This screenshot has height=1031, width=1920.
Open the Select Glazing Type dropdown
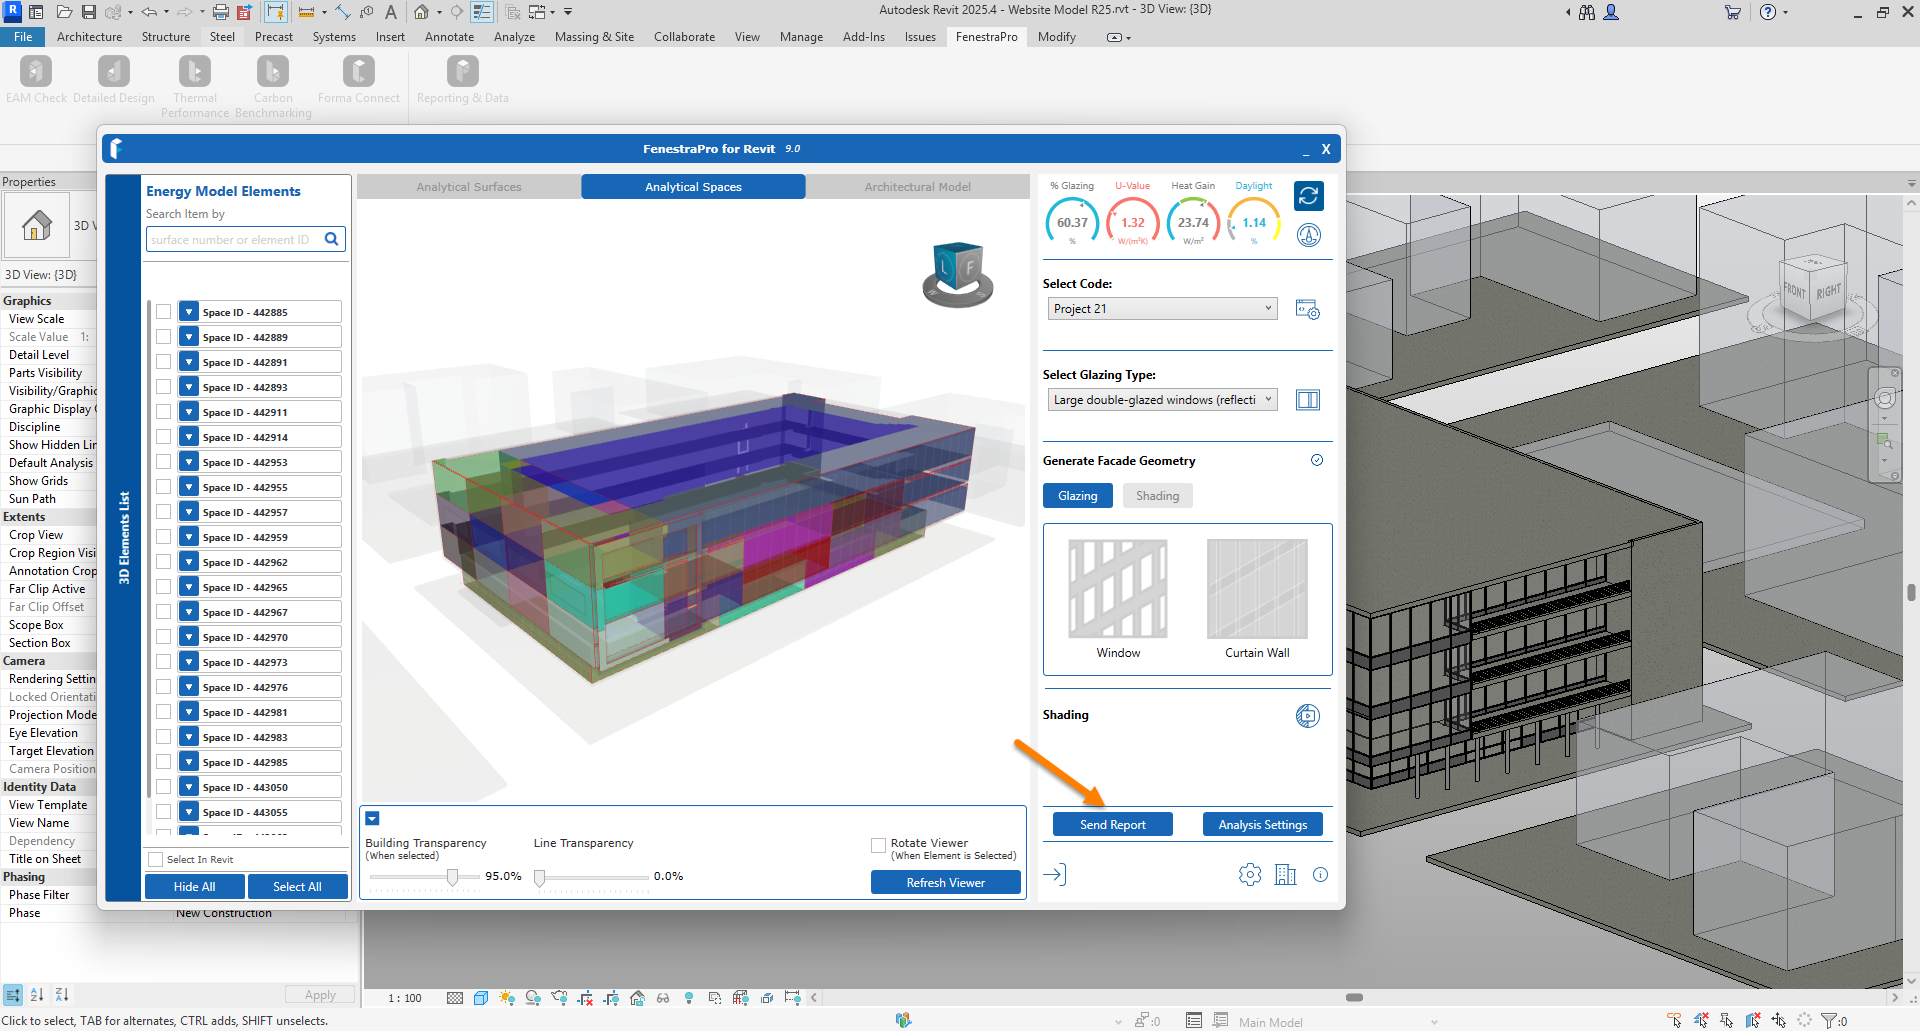1162,400
